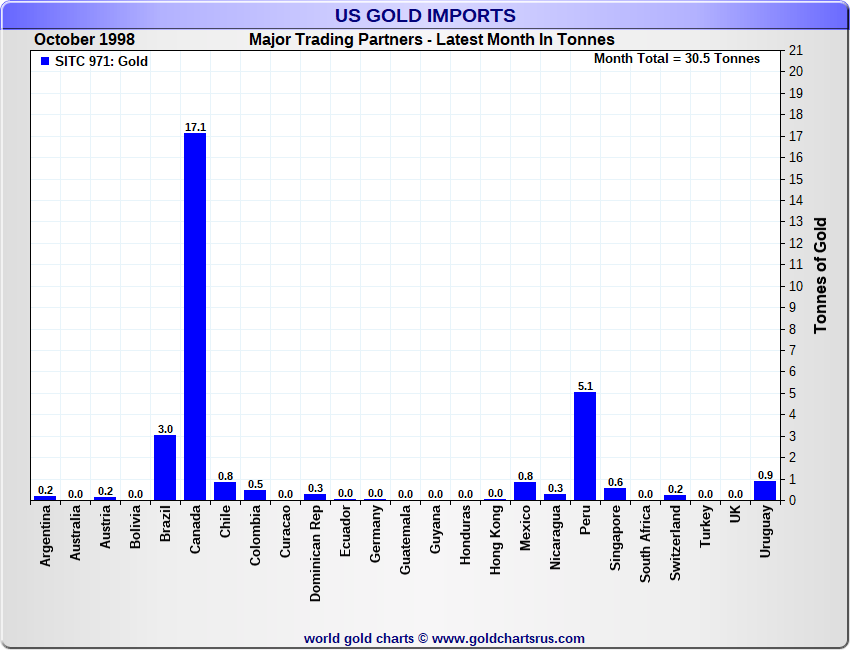Click the 'Brazil' axis label
Image resolution: width=850 pixels, height=650 pixels.
[165, 523]
